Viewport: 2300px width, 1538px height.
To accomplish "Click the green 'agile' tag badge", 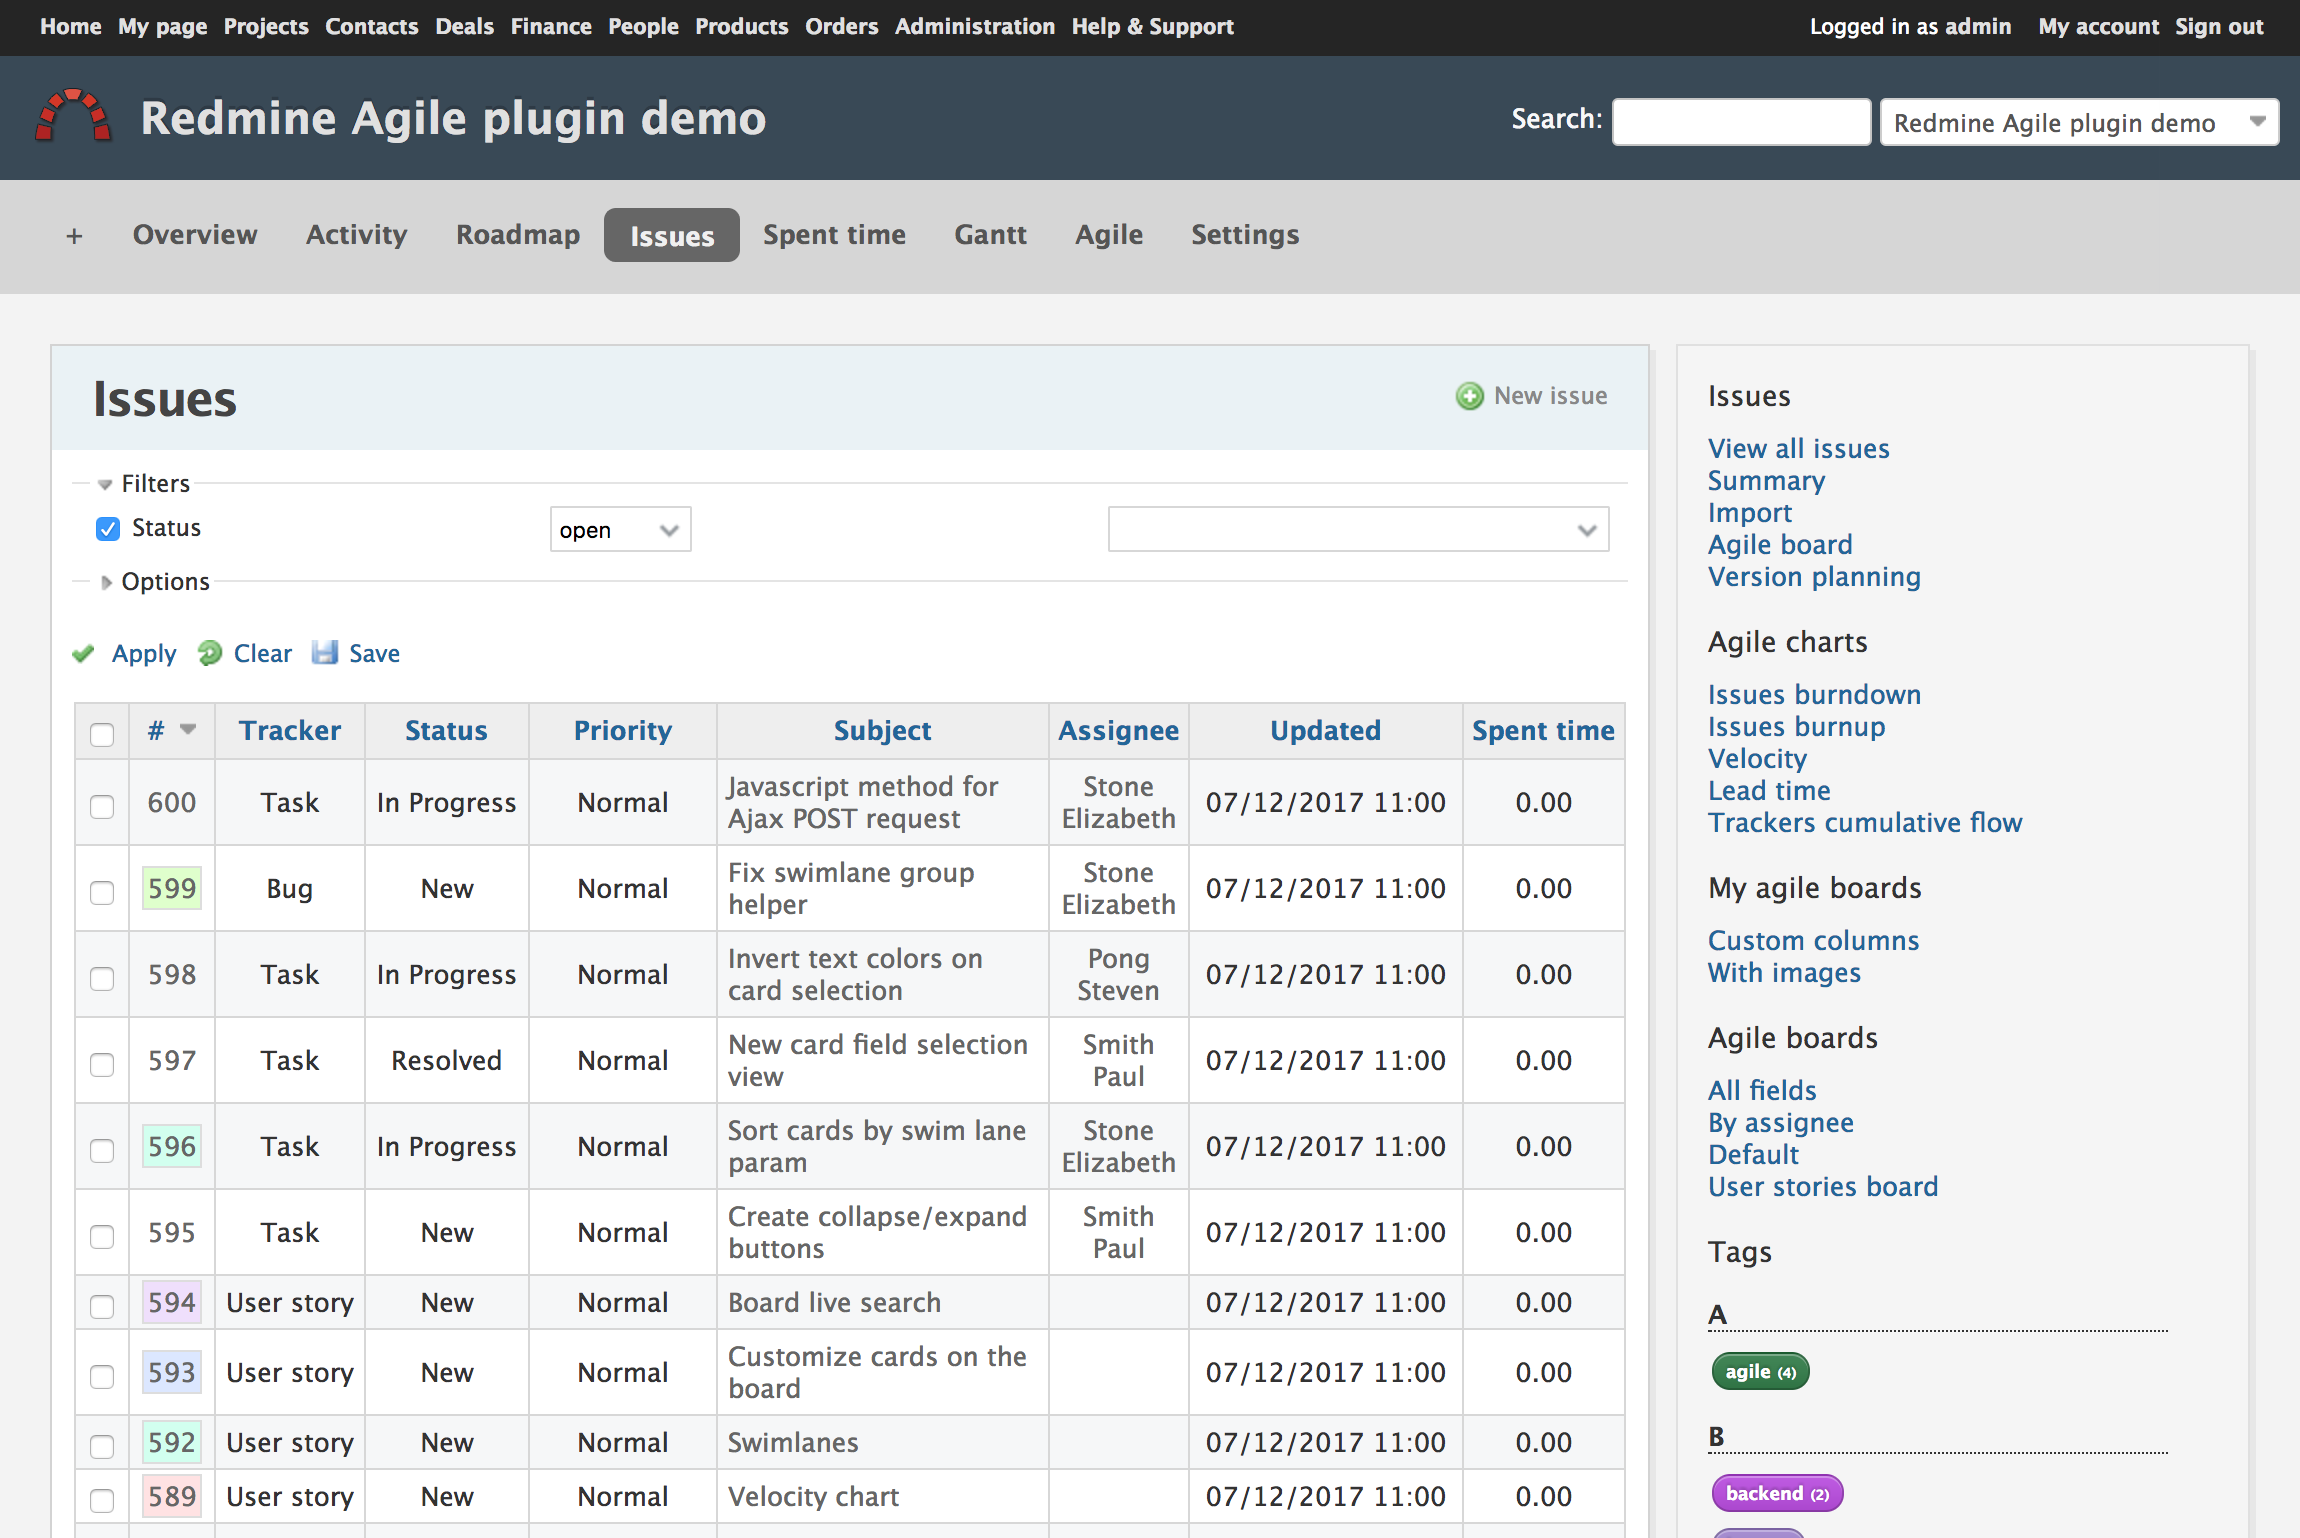I will 1759,1371.
